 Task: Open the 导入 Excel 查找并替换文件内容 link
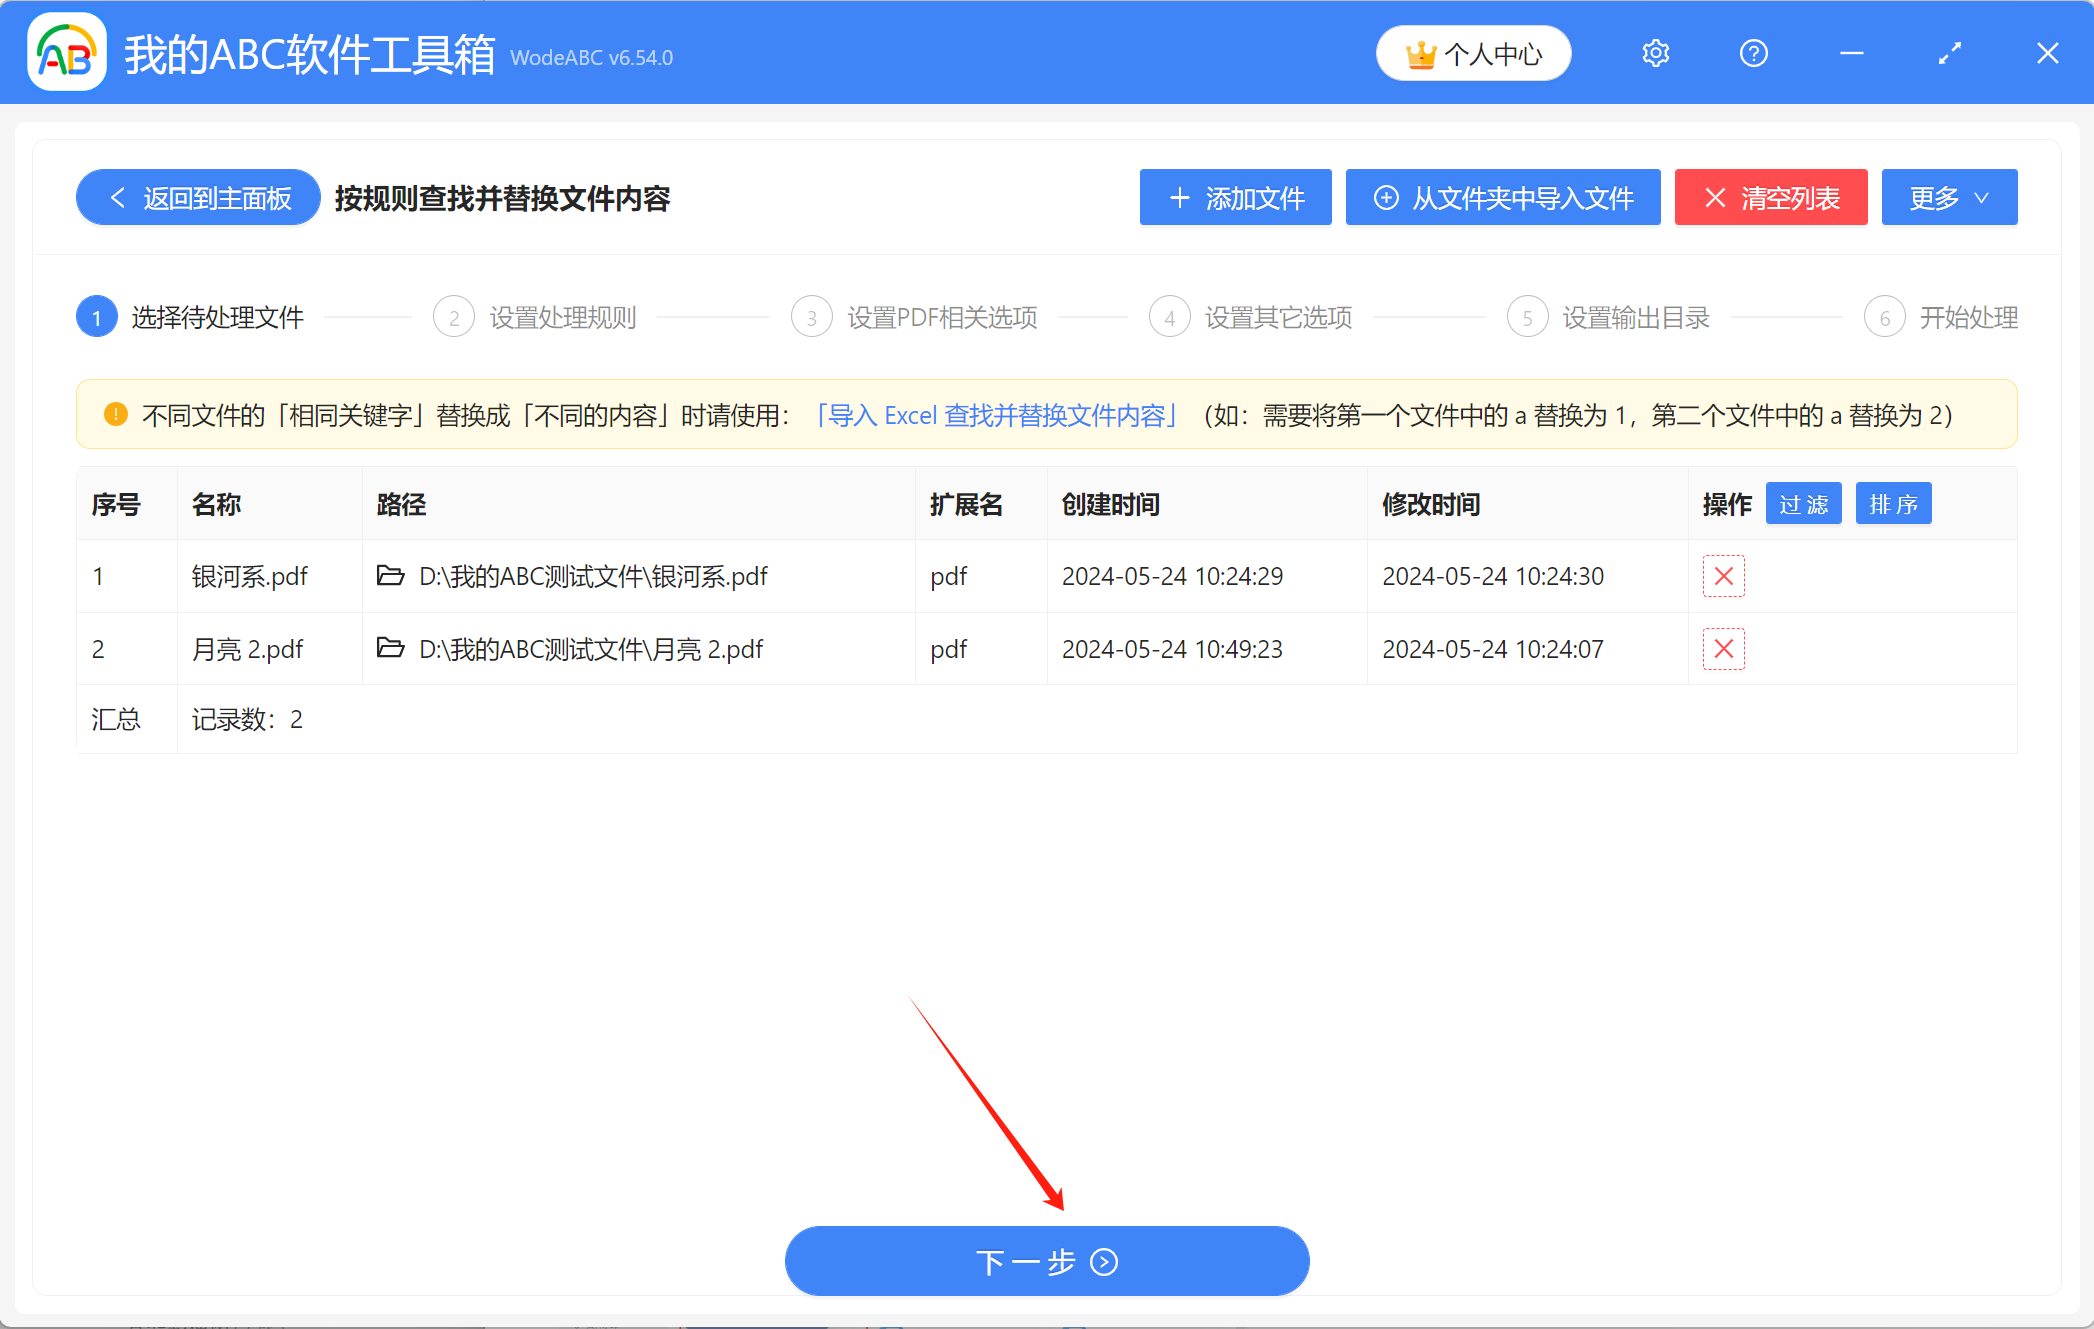click(997, 414)
